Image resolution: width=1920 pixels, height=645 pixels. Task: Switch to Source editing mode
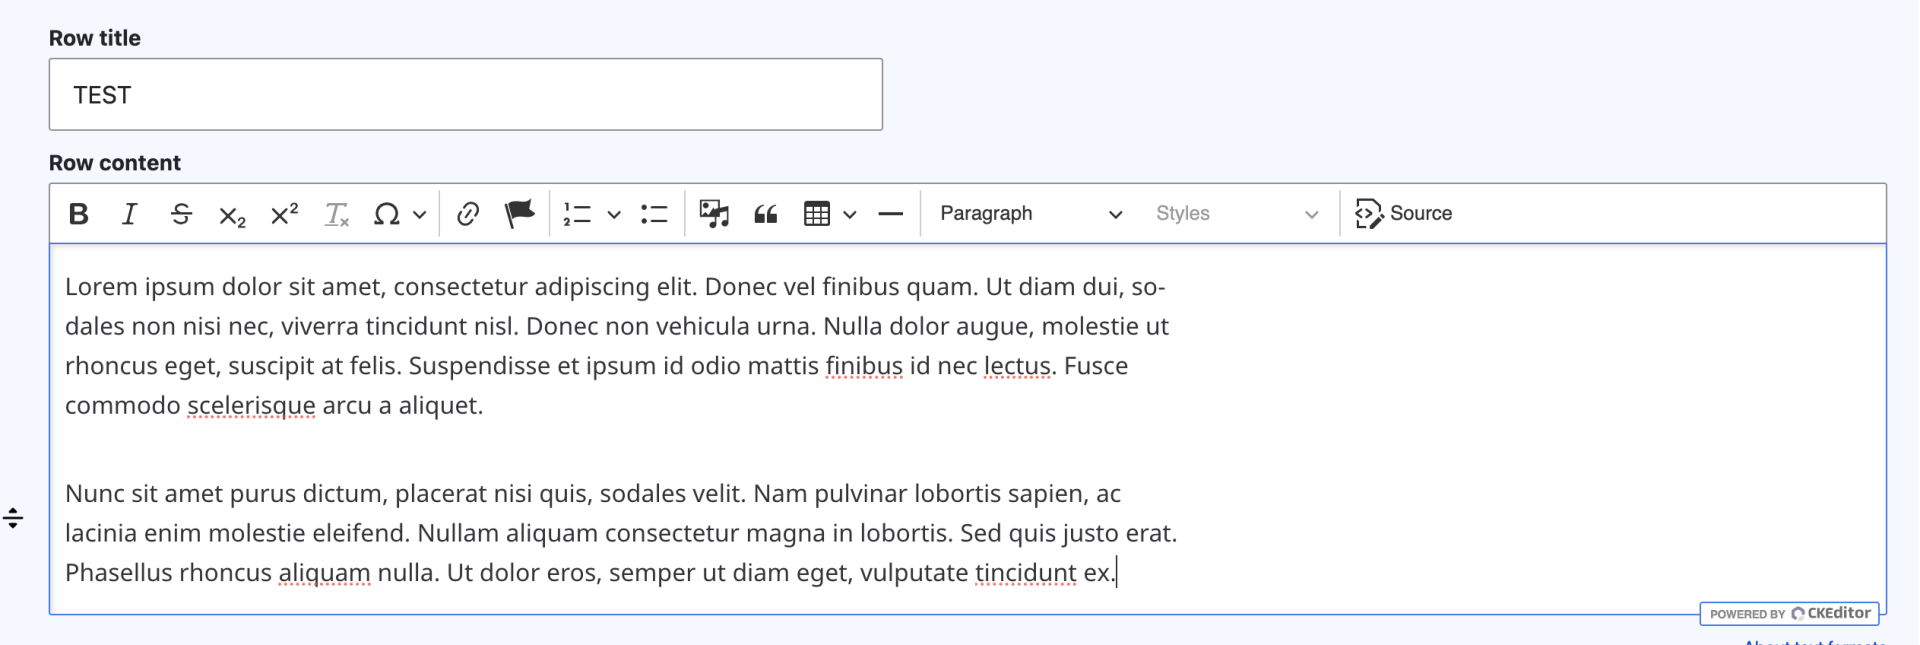(1404, 214)
